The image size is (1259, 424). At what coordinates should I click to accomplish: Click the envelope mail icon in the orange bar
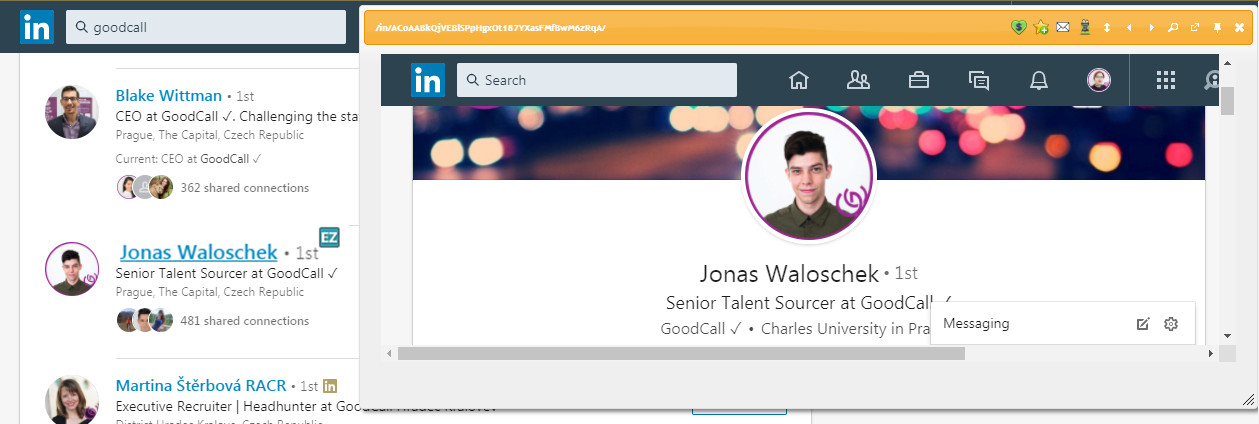[x=1063, y=27]
